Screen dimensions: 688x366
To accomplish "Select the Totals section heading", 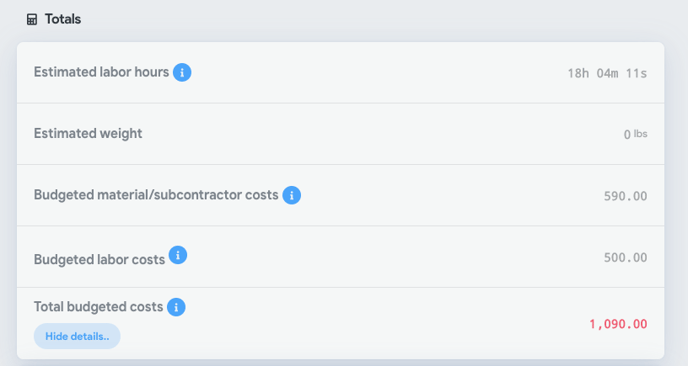I will 63,19.
